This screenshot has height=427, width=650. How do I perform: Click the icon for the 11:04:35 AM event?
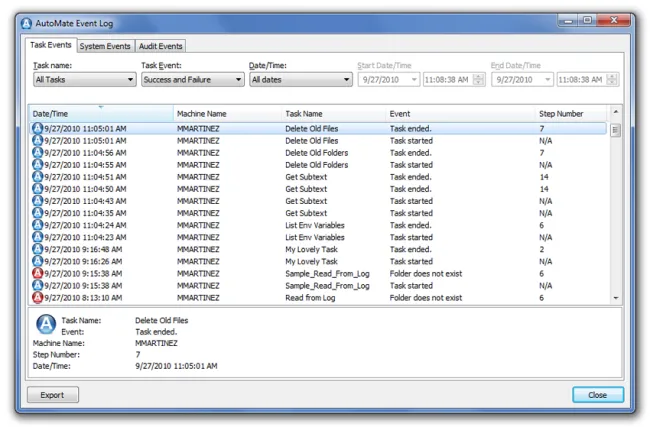(x=37, y=213)
